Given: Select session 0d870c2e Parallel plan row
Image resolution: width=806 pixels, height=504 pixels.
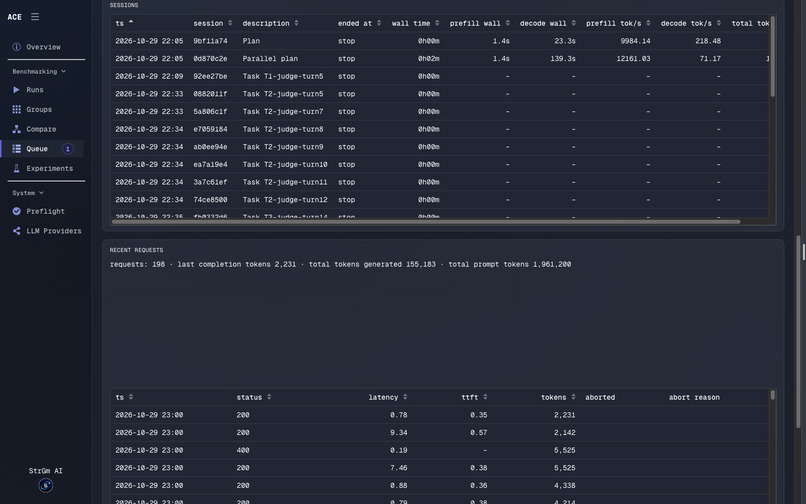Looking at the screenshot, I should [x=439, y=59].
